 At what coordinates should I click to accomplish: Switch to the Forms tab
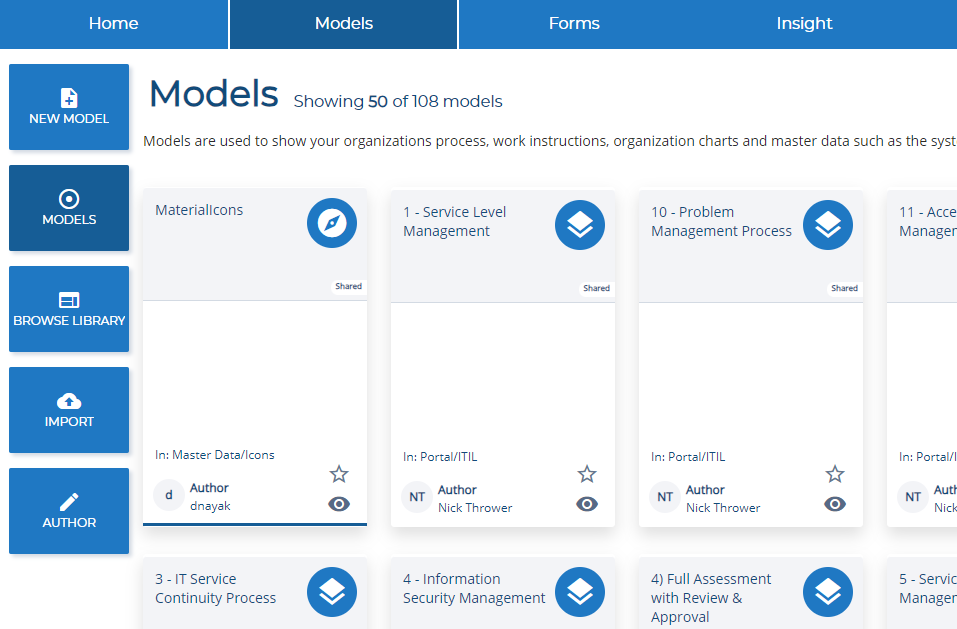point(574,24)
